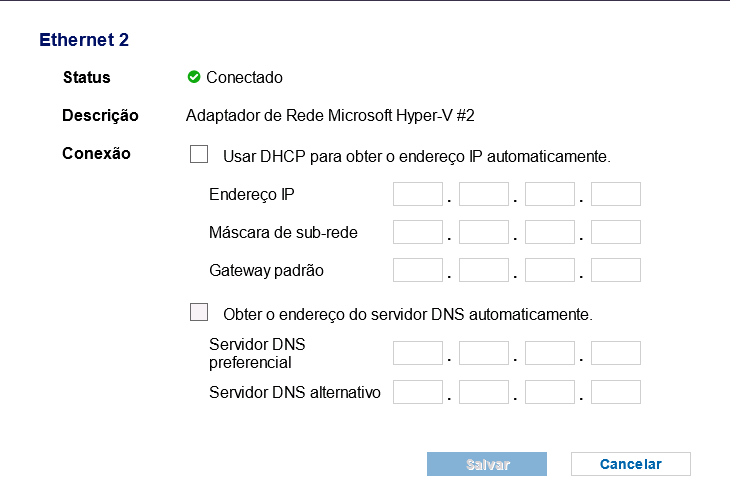Select second octet of Endereço IP
730x498 pixels.
484,194
